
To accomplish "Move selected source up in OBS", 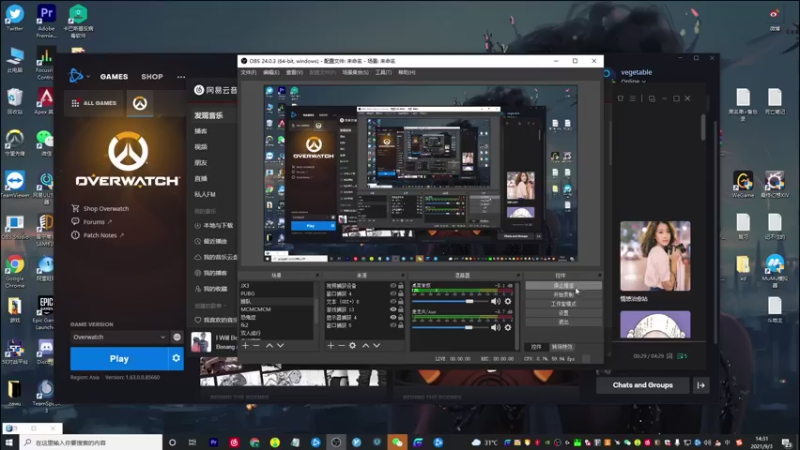I will coord(365,345).
